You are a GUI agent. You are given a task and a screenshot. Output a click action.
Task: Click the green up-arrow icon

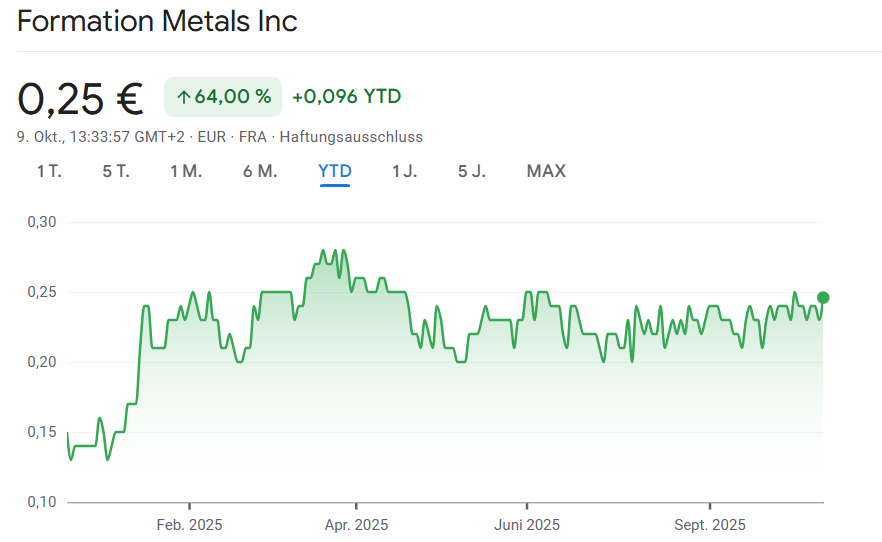[x=182, y=97]
